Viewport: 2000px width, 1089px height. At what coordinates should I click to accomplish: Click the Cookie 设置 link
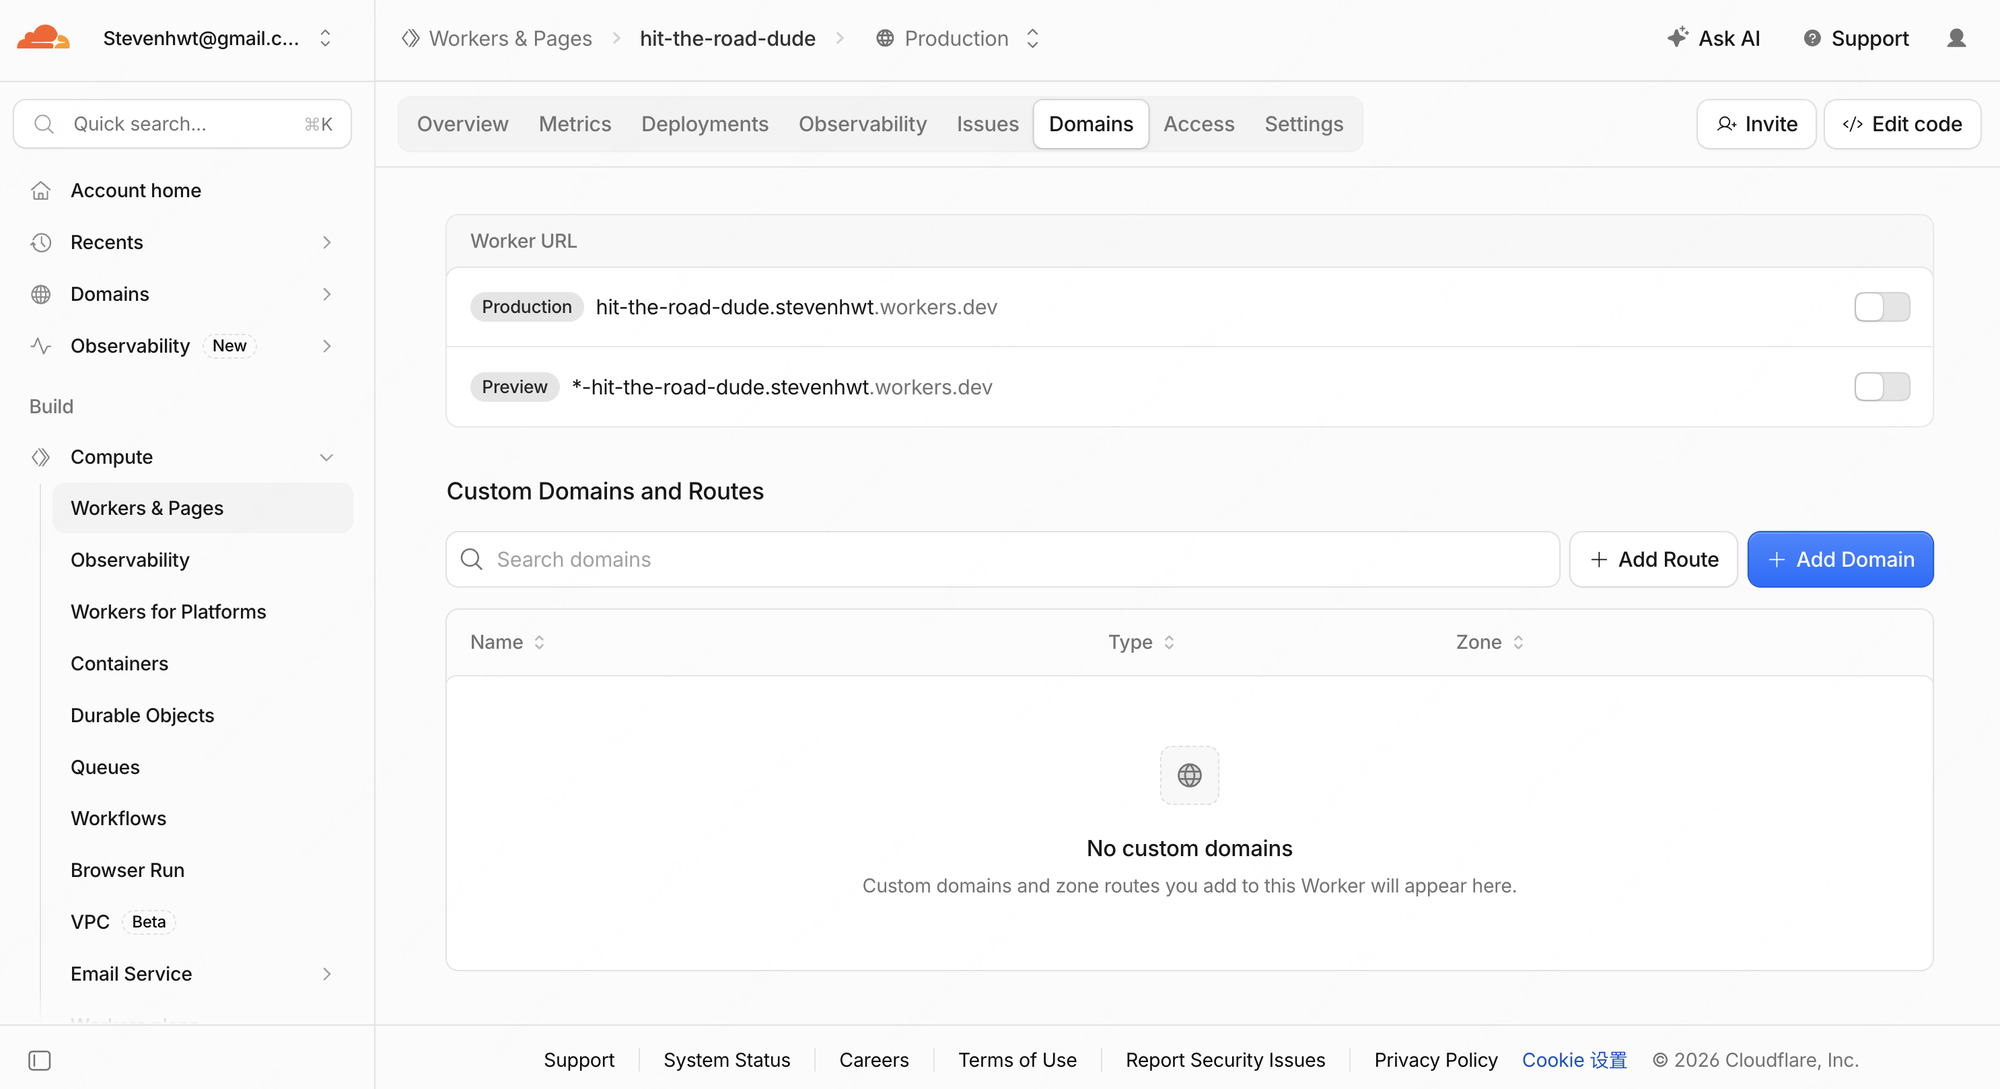pos(1575,1060)
